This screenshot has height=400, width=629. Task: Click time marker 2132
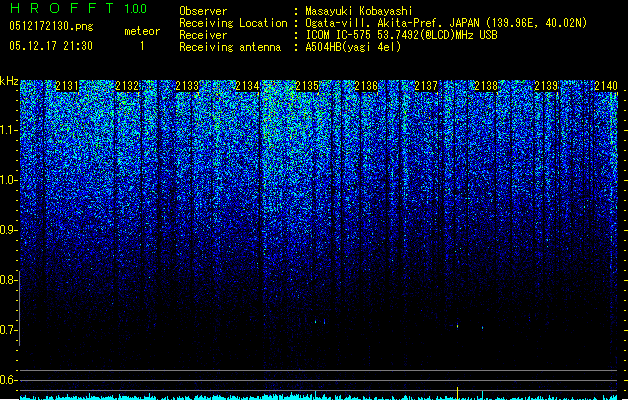[x=127, y=86]
